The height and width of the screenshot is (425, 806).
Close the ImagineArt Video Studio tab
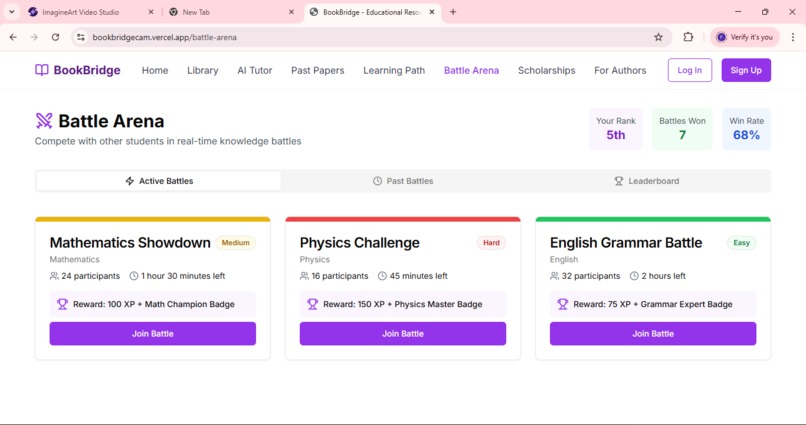pyautogui.click(x=151, y=12)
